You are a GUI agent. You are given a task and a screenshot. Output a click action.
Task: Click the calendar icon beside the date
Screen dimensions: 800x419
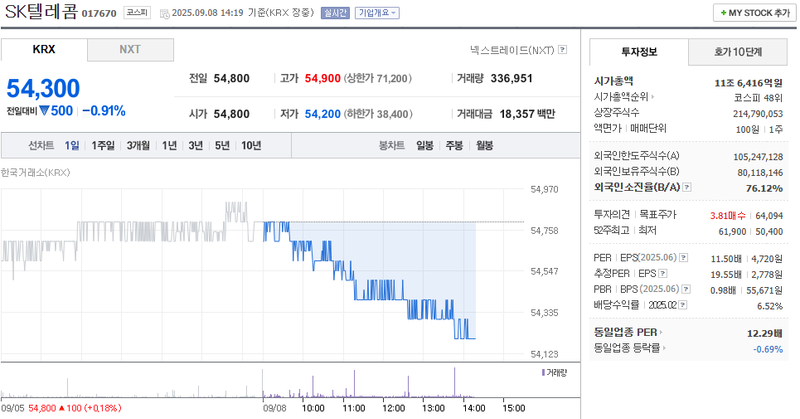[164, 14]
